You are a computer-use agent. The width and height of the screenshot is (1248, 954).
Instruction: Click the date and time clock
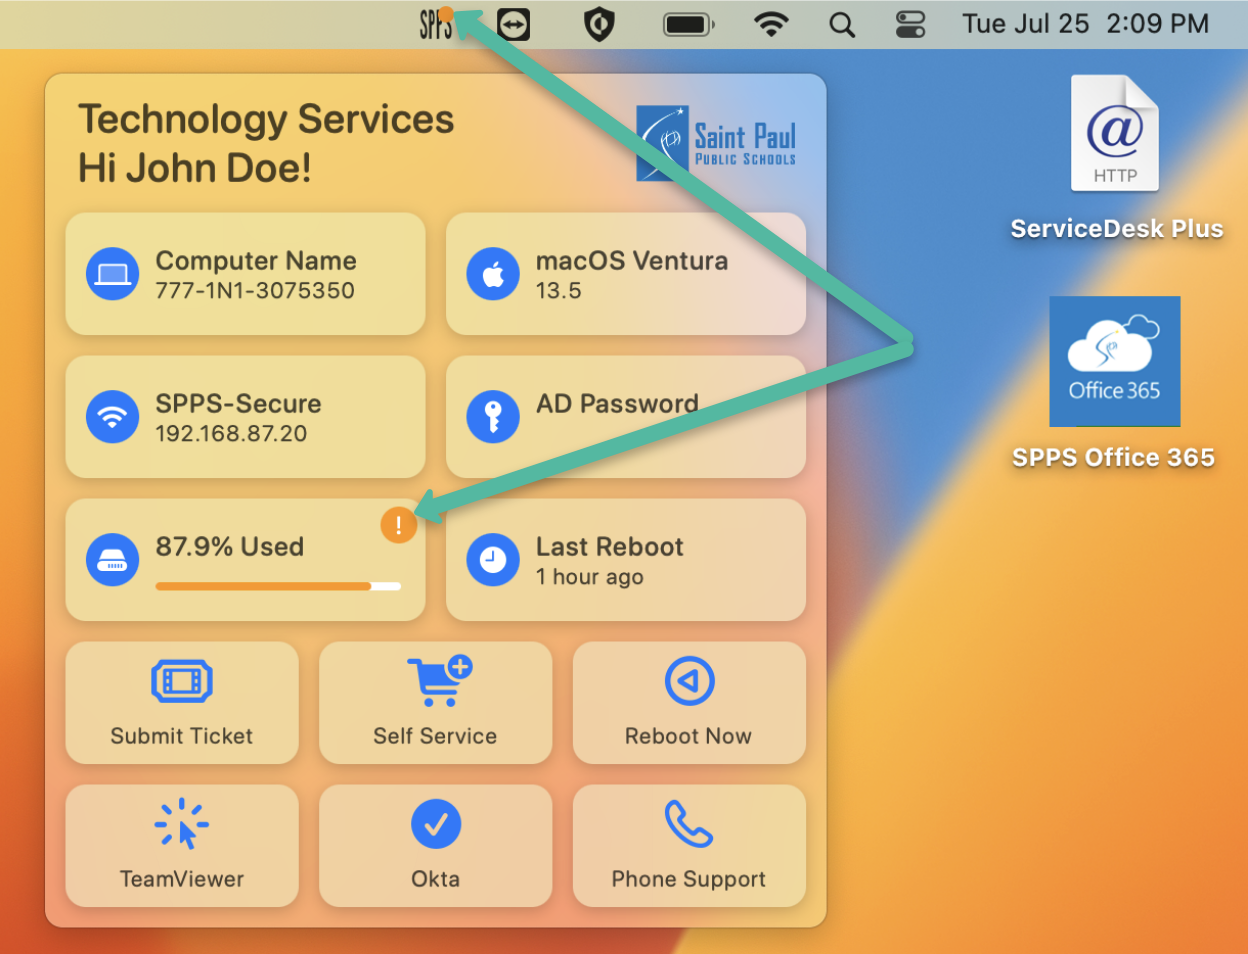pos(1086,24)
